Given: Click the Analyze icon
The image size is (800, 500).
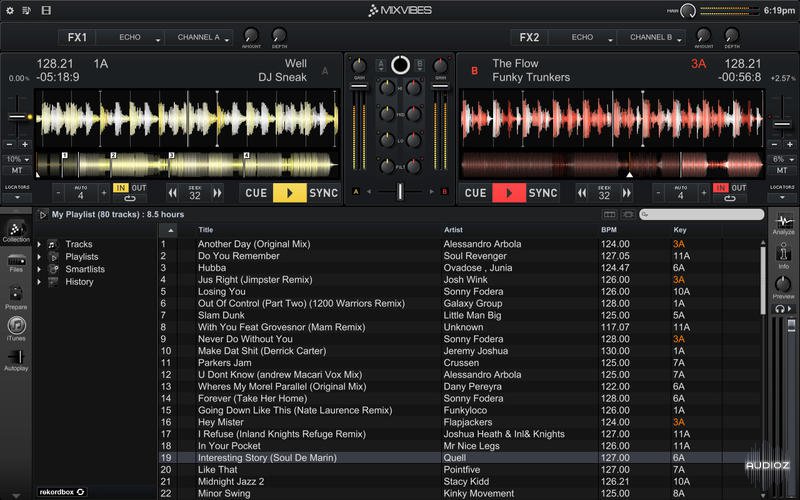Looking at the screenshot, I should click(x=783, y=223).
